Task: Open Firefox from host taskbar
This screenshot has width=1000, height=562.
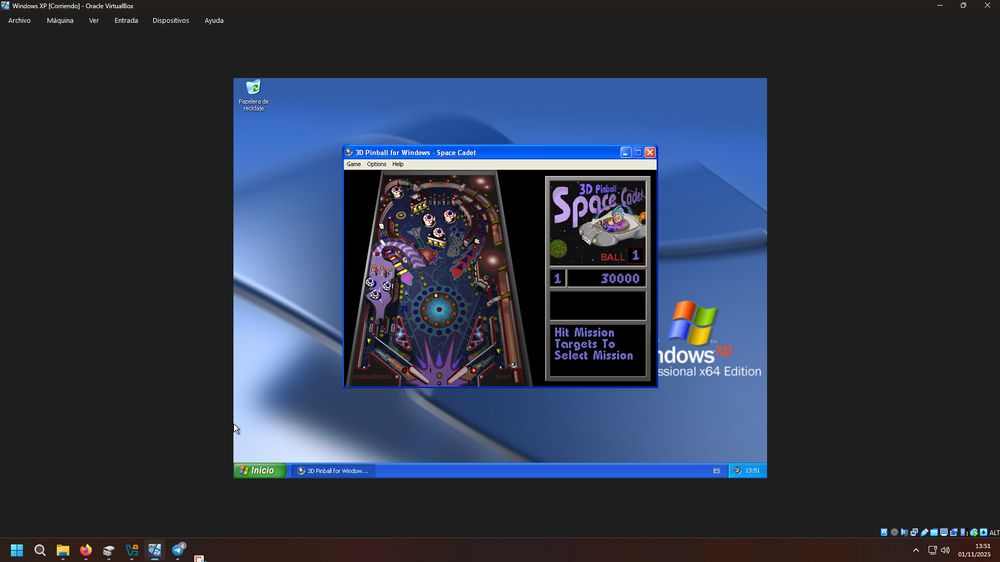Action: (x=85, y=550)
